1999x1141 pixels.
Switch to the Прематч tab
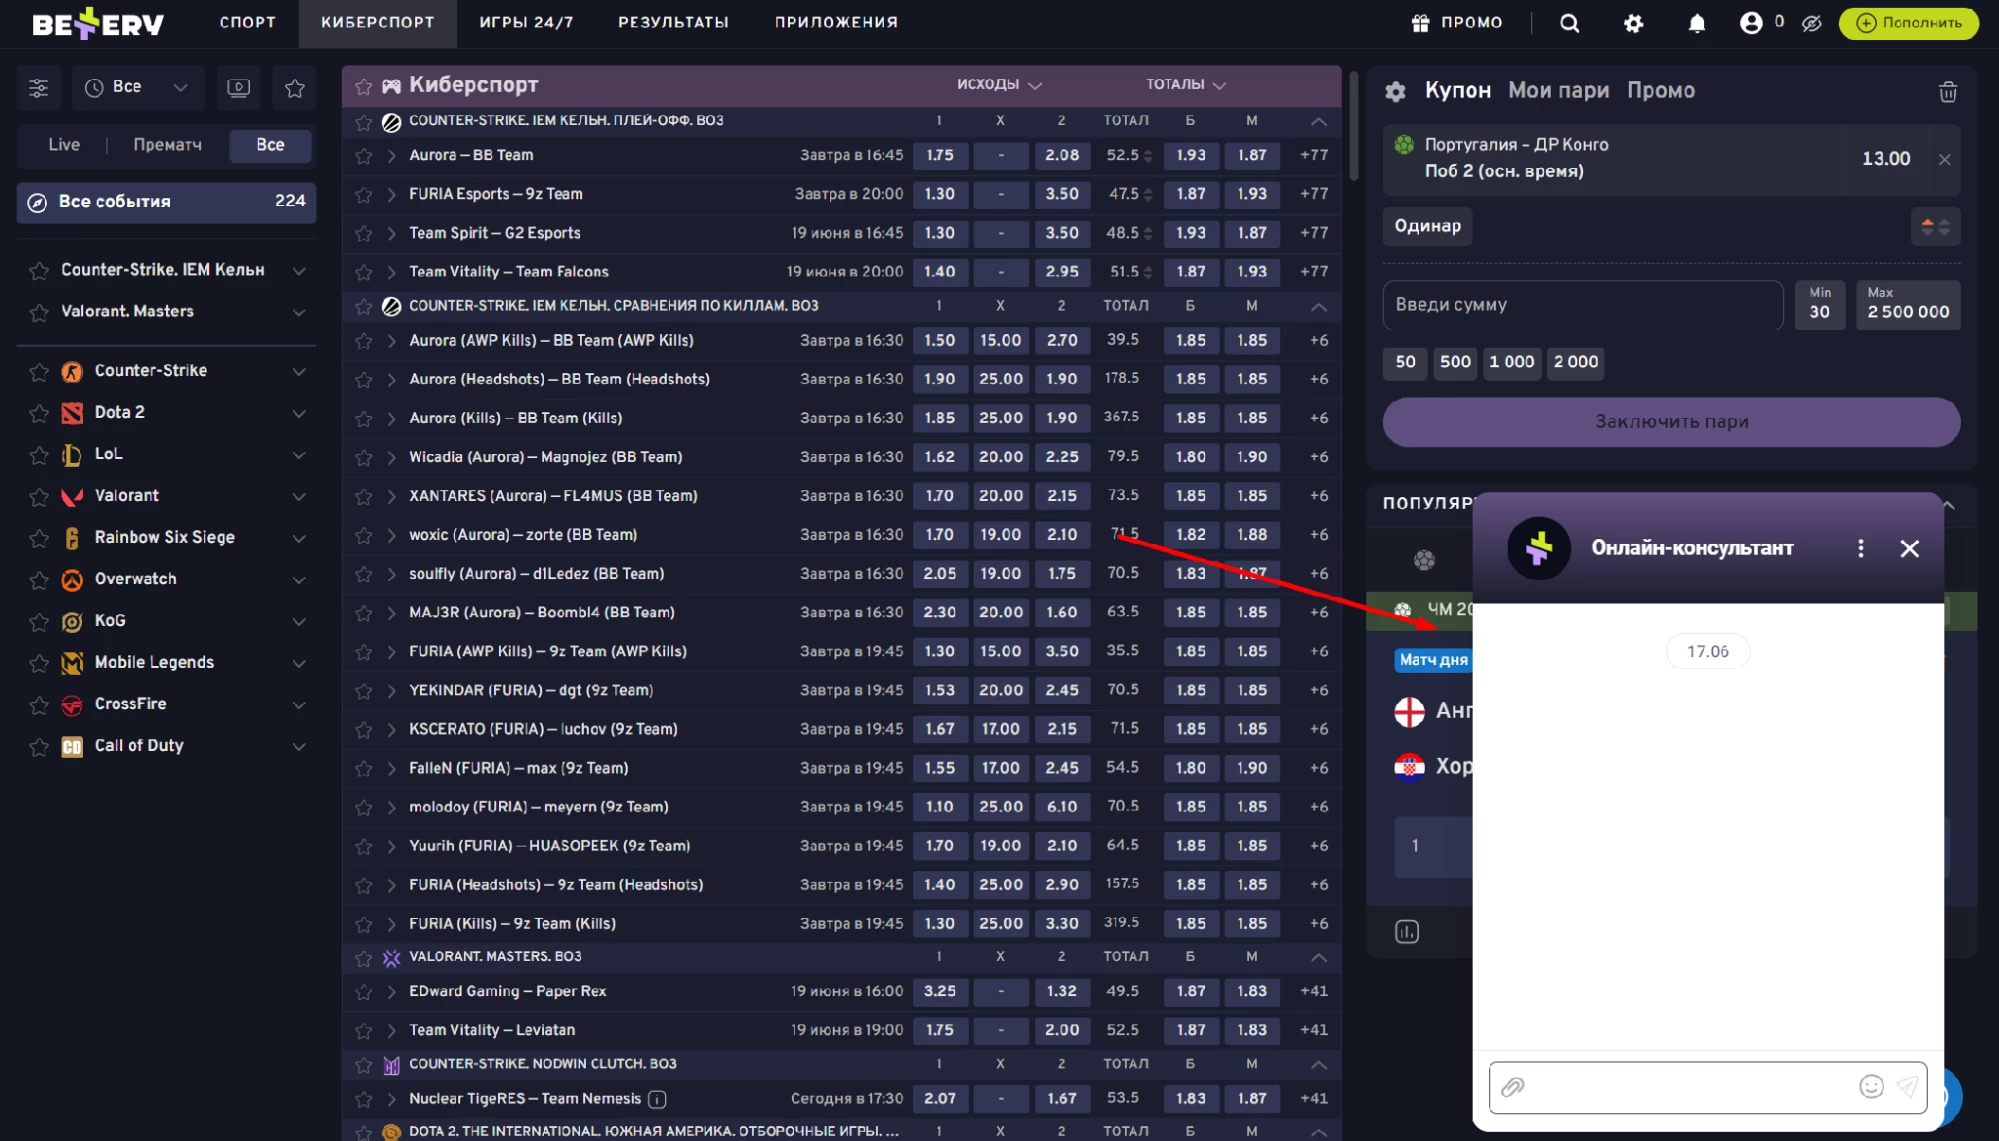click(x=167, y=145)
